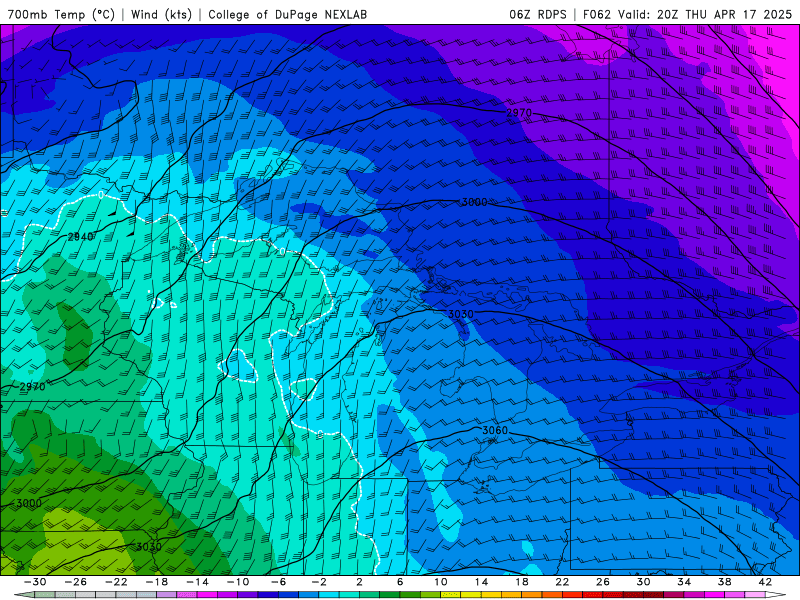
Task: Select the 34 color scale label
Action: pyautogui.click(x=684, y=582)
